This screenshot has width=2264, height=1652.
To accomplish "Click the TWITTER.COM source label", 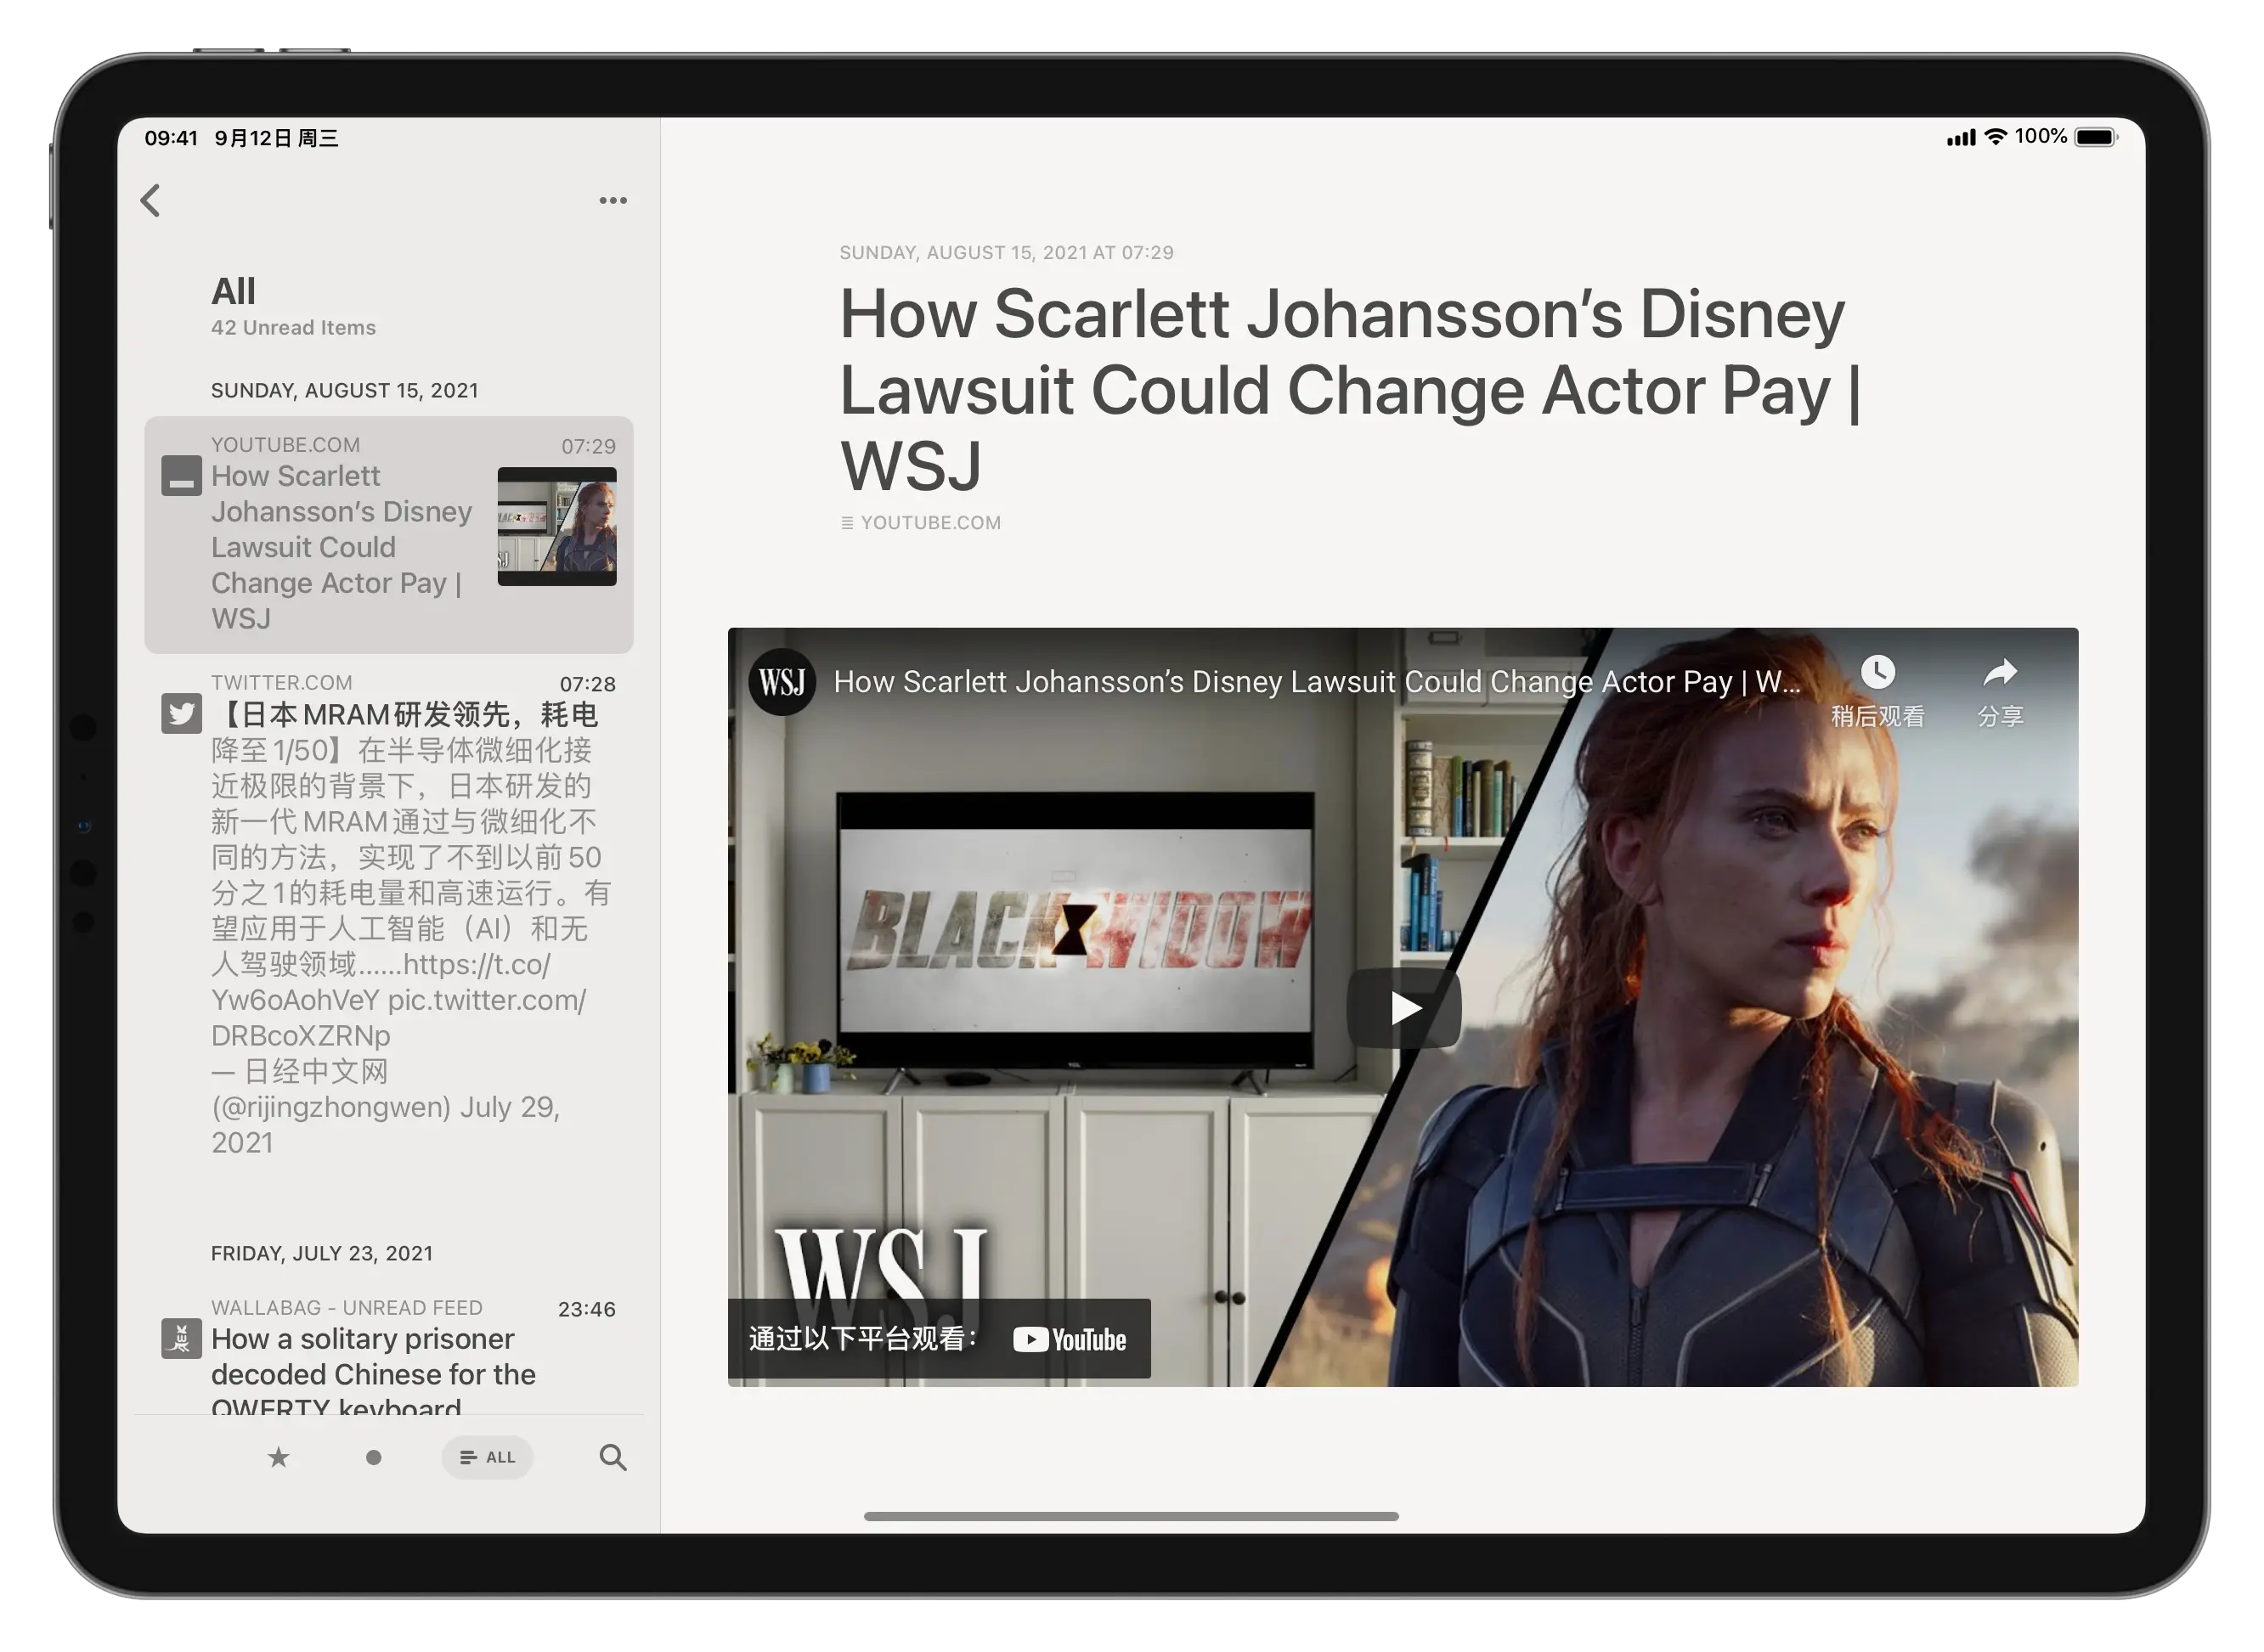I will (281, 682).
